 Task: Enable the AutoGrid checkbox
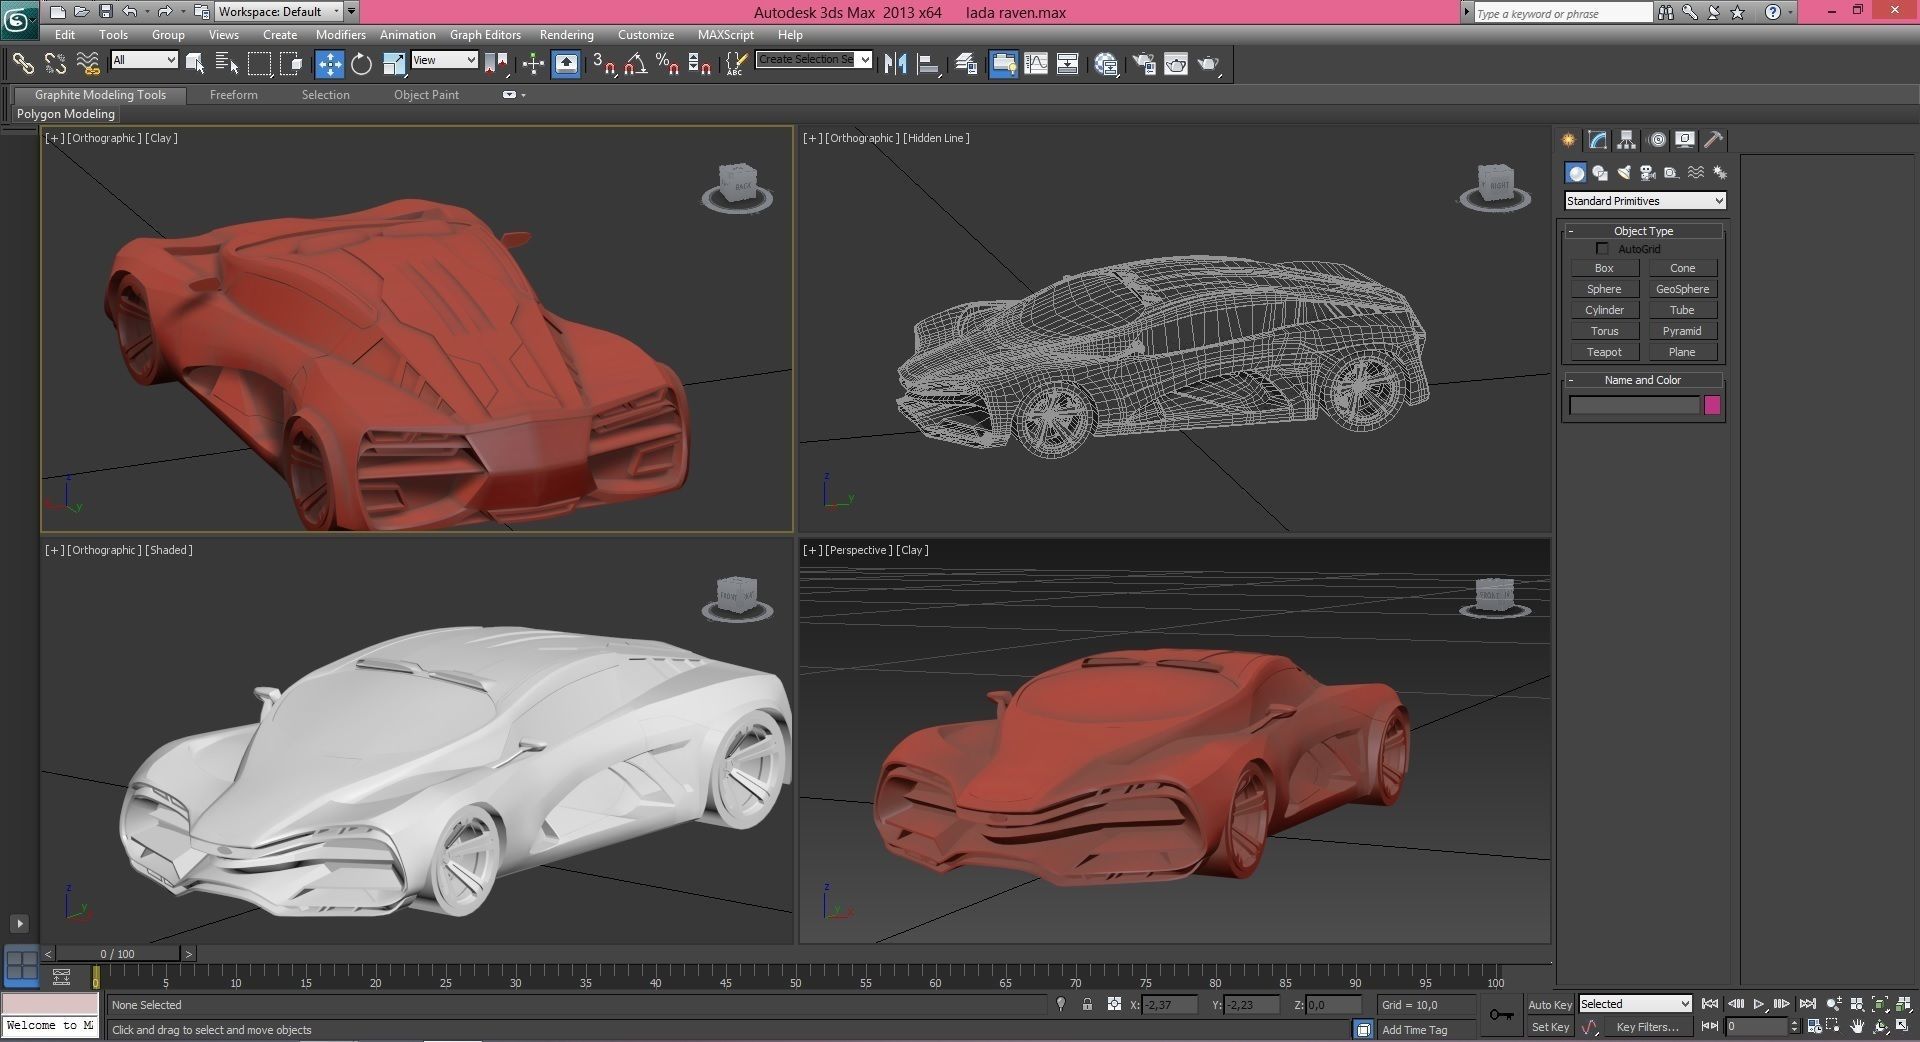click(x=1602, y=248)
